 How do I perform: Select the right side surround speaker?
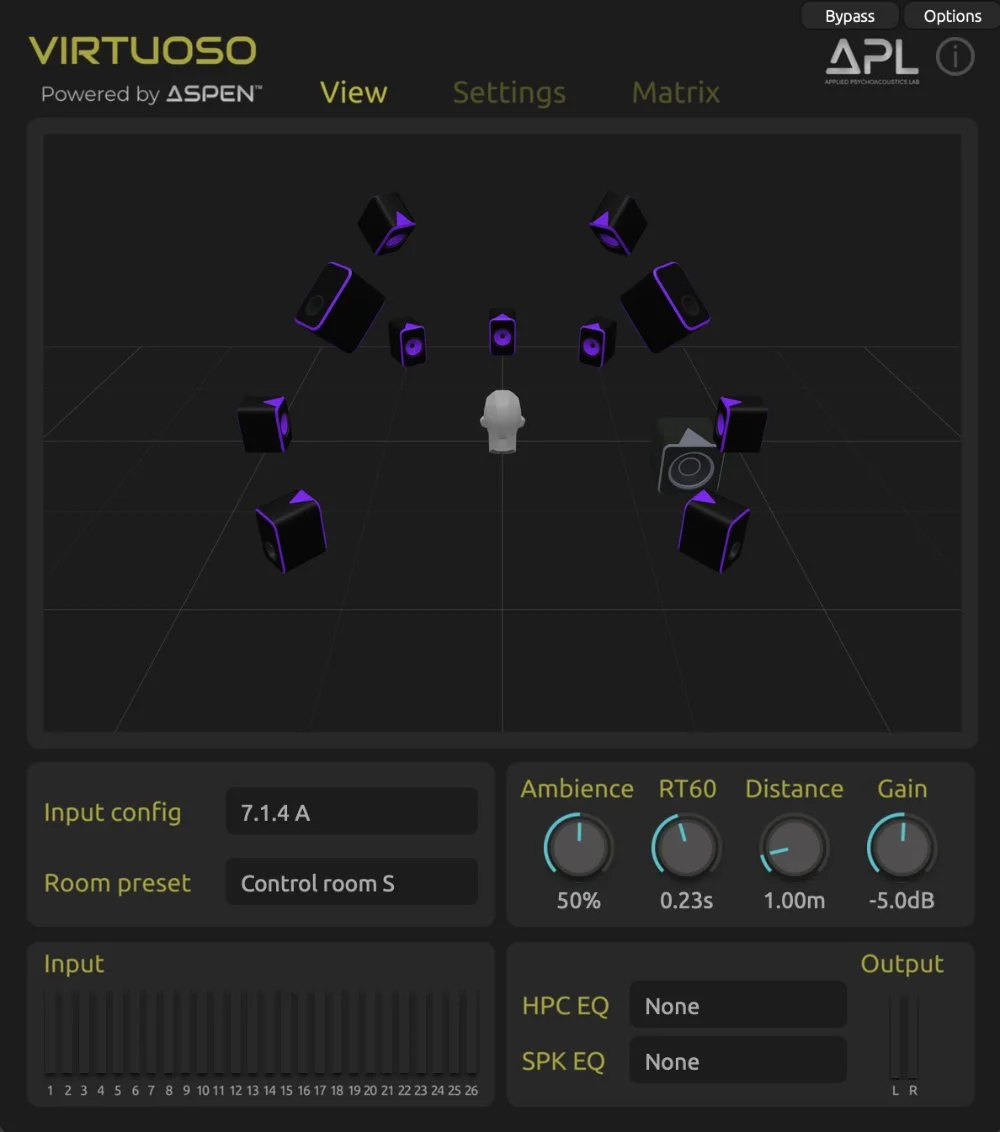click(741, 424)
